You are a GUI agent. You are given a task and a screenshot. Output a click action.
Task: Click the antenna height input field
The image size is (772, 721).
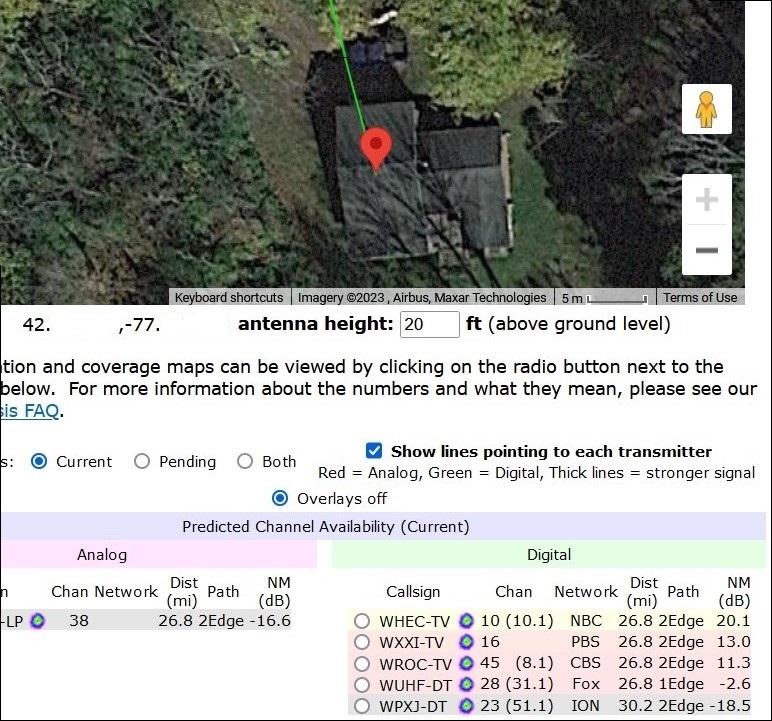[429, 324]
